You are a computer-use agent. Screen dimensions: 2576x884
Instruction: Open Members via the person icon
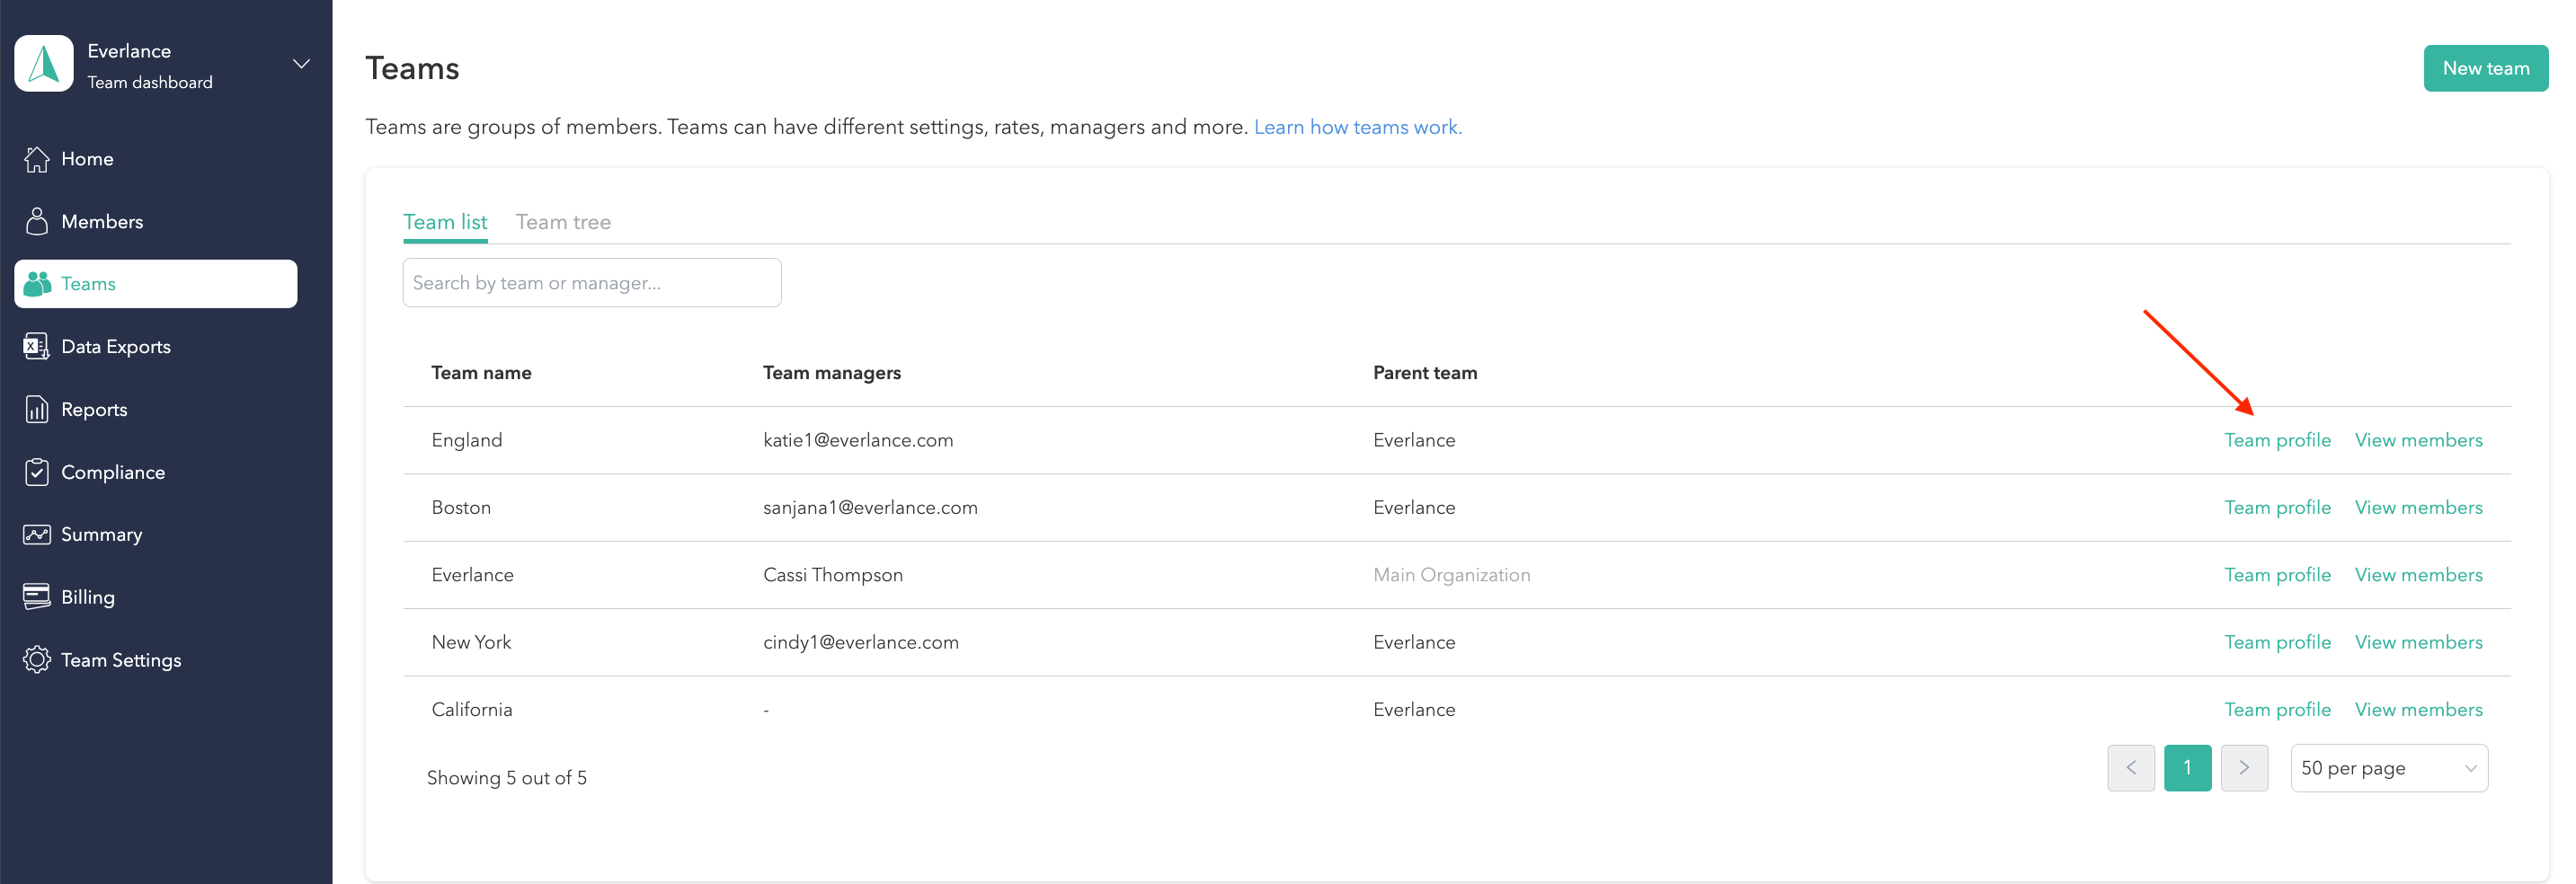pos(37,222)
